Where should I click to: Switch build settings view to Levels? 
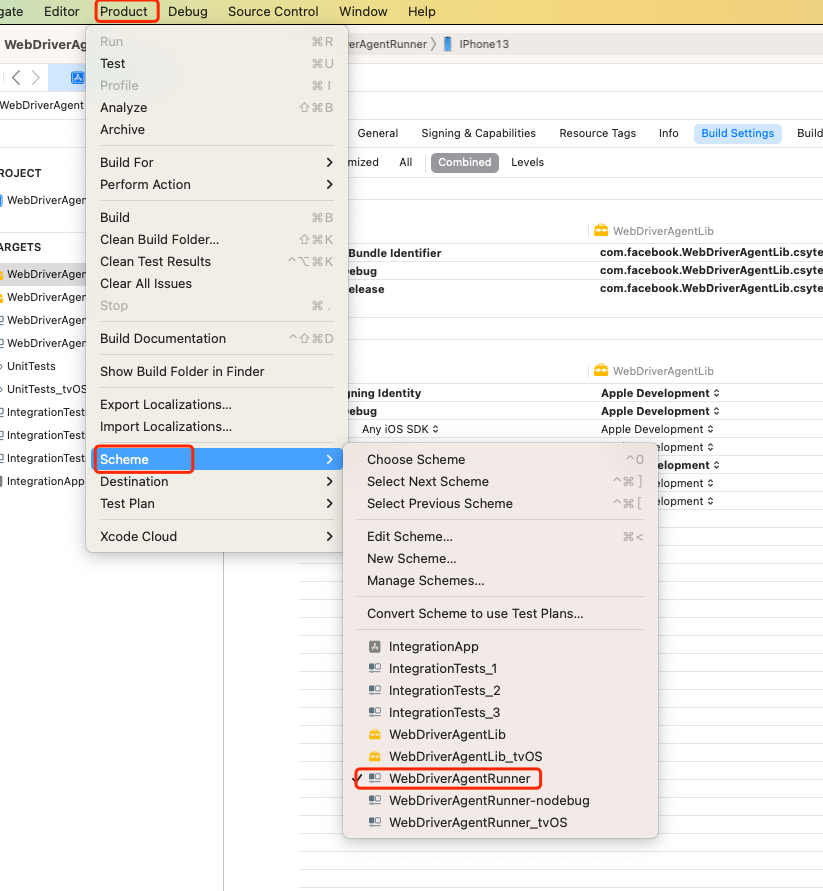pyautogui.click(x=527, y=162)
